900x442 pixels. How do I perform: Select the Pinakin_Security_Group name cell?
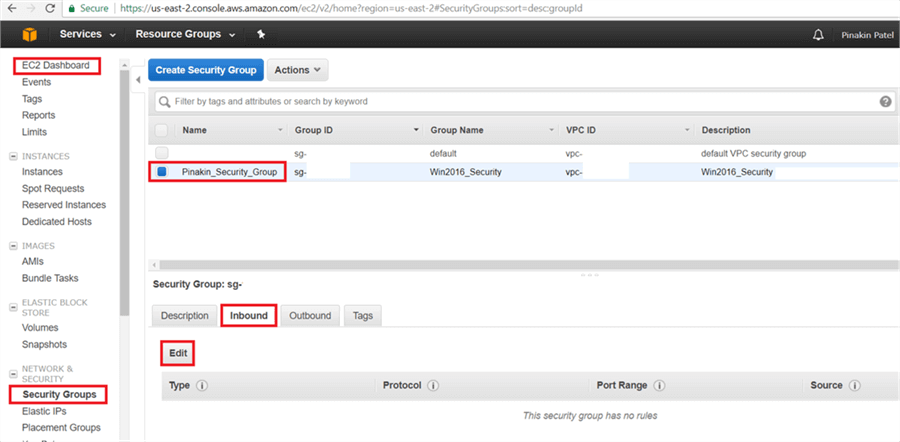coord(230,172)
